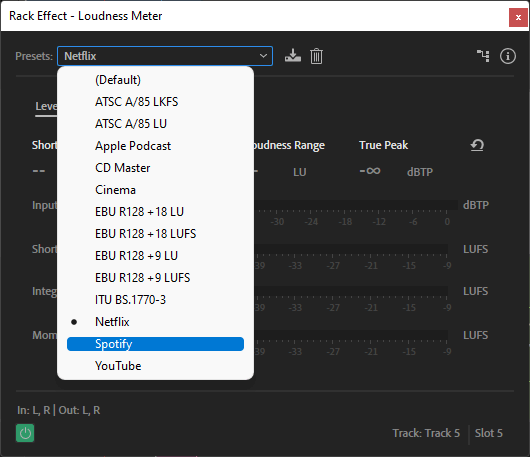Click the True Peak heading
This screenshot has height=457, width=530.
point(383,145)
